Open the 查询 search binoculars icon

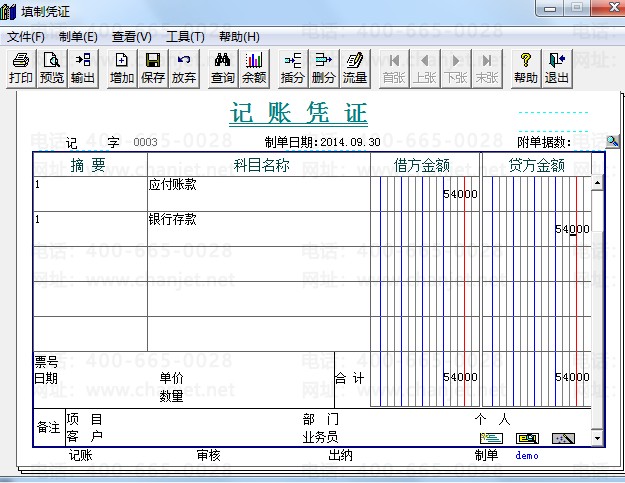click(223, 67)
